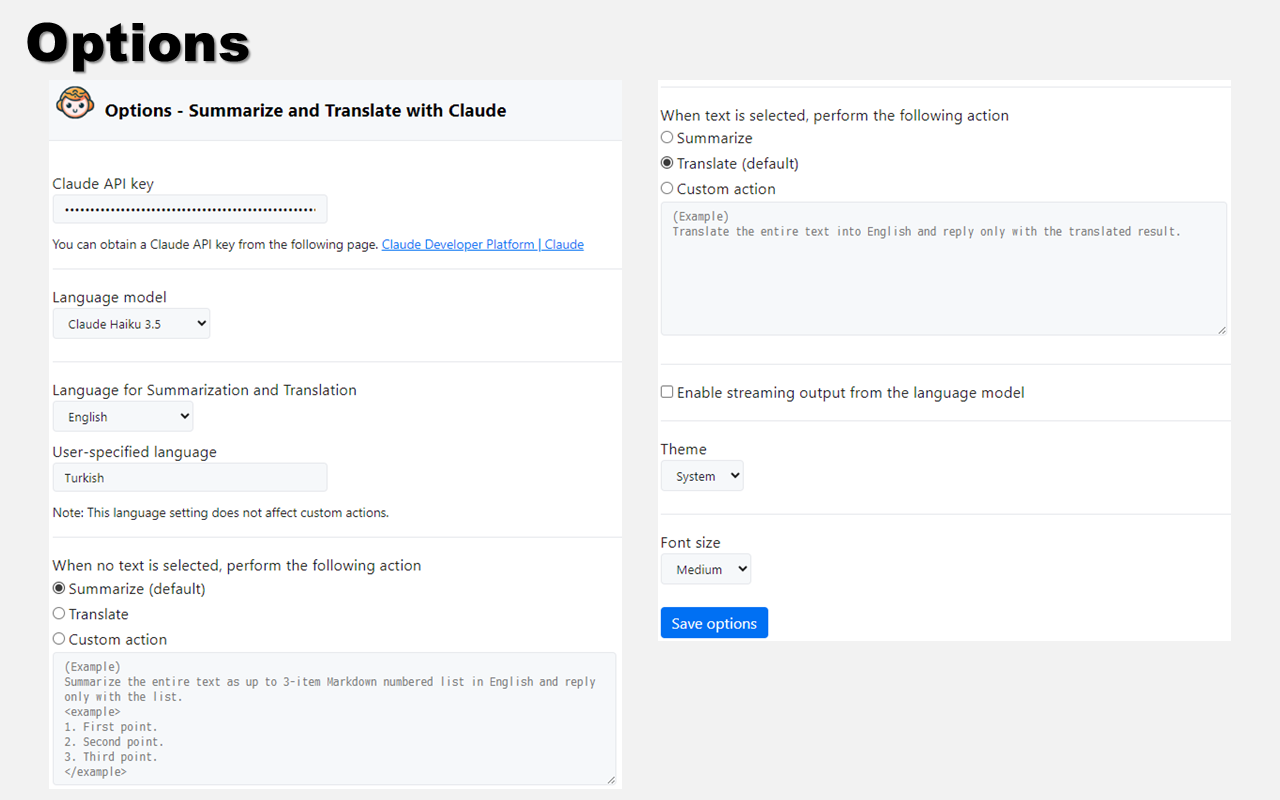Open Claude Developer Platform link
Image resolution: width=1280 pixels, height=800 pixels.
click(482, 244)
